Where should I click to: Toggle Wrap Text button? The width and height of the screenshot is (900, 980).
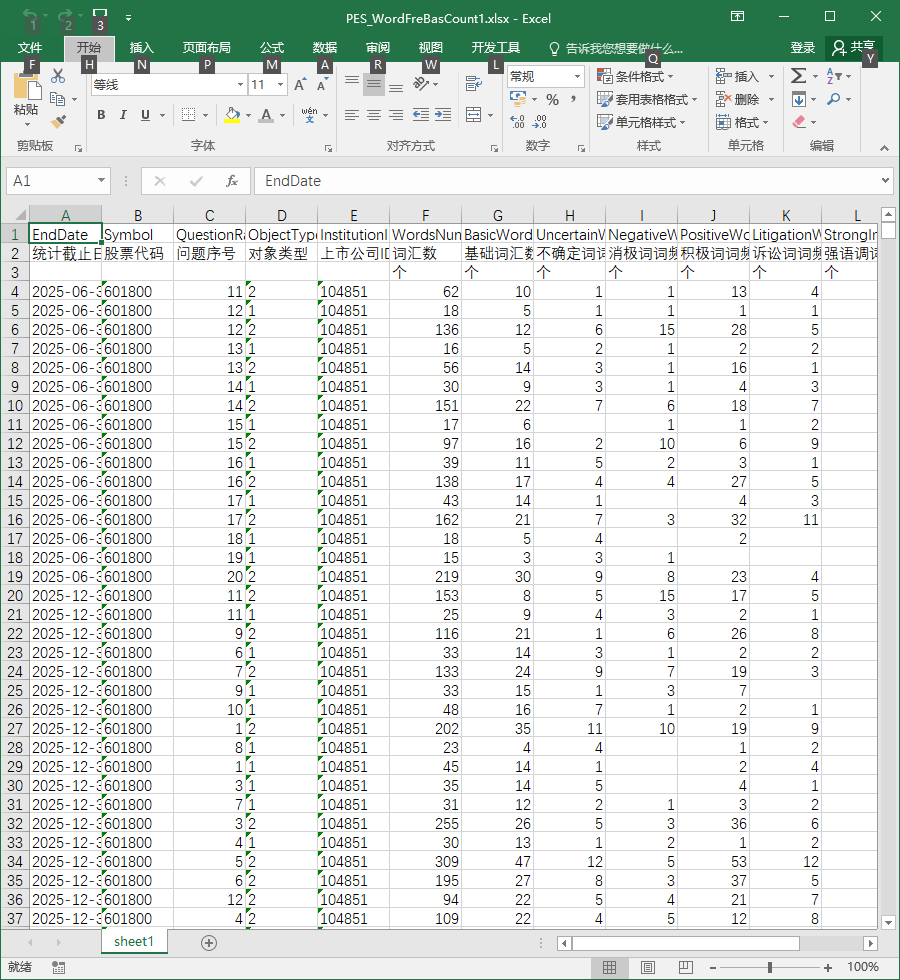(474, 83)
